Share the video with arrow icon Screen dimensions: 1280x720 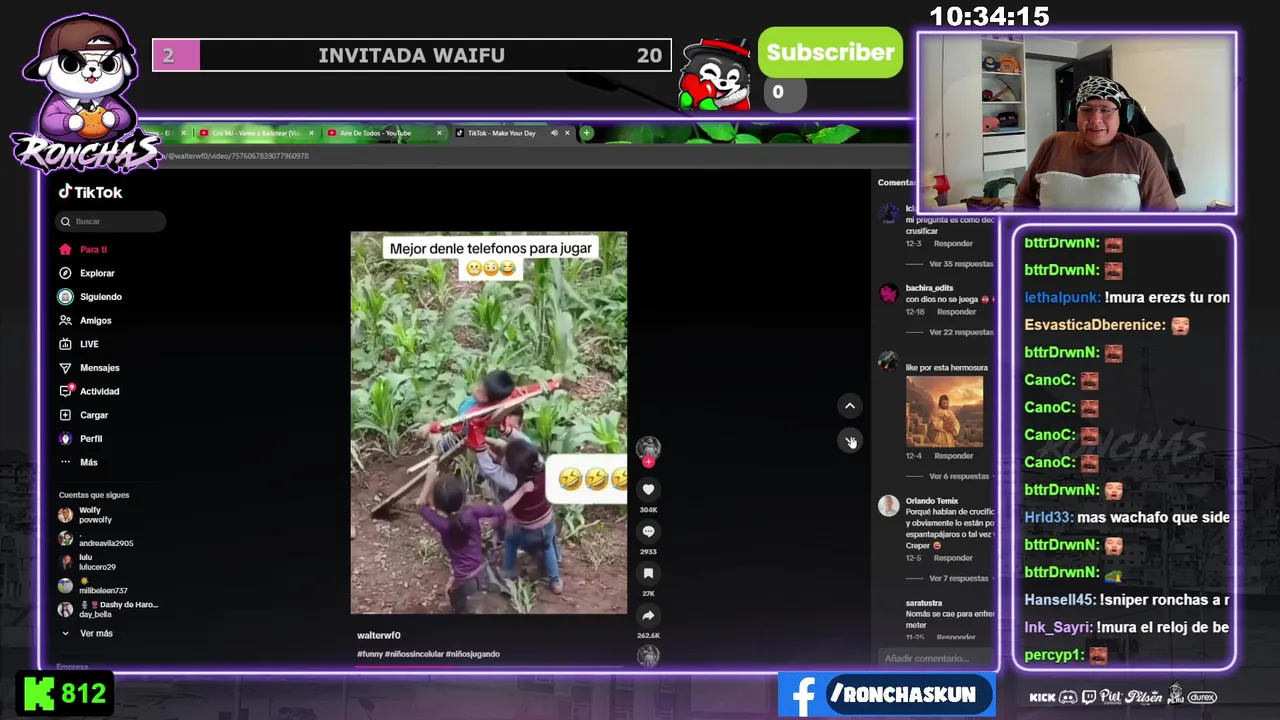coord(648,616)
